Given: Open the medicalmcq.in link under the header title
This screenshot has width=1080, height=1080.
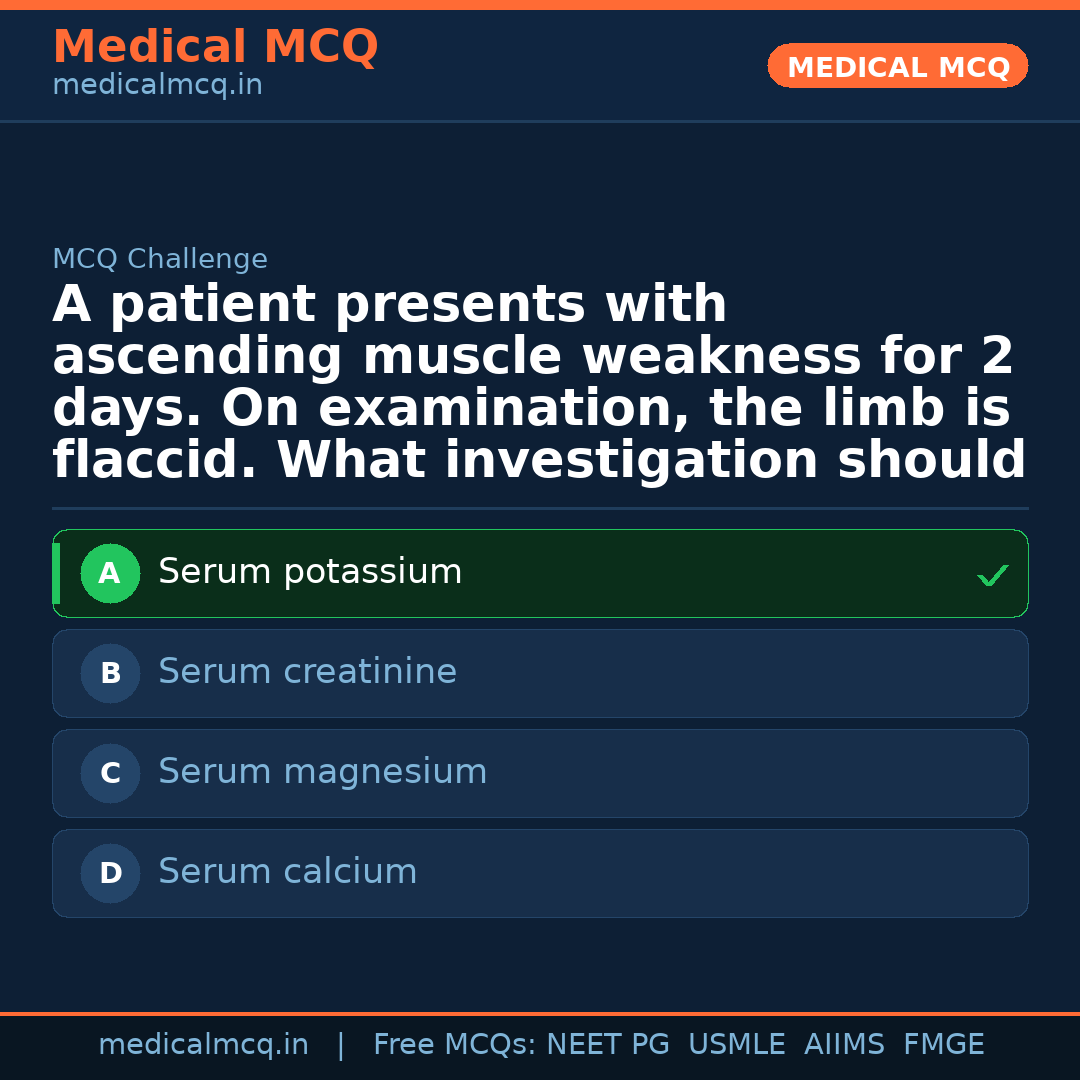Looking at the screenshot, I should coord(157,86).
